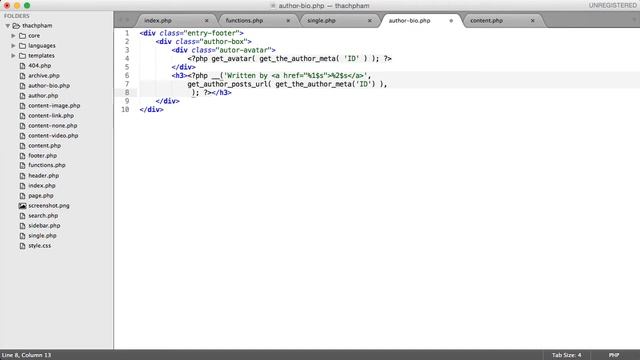Open content.php from the sidebar

(x=44, y=146)
